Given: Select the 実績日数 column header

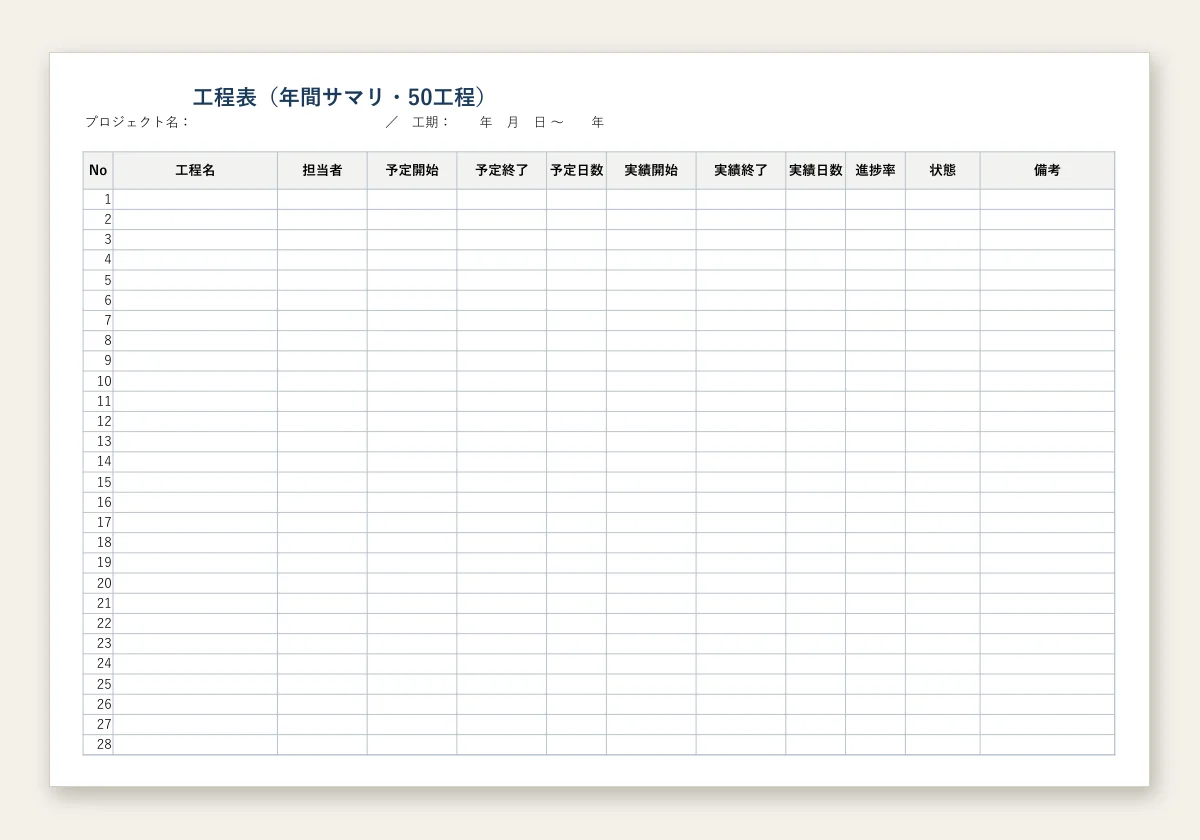Looking at the screenshot, I should (x=816, y=170).
